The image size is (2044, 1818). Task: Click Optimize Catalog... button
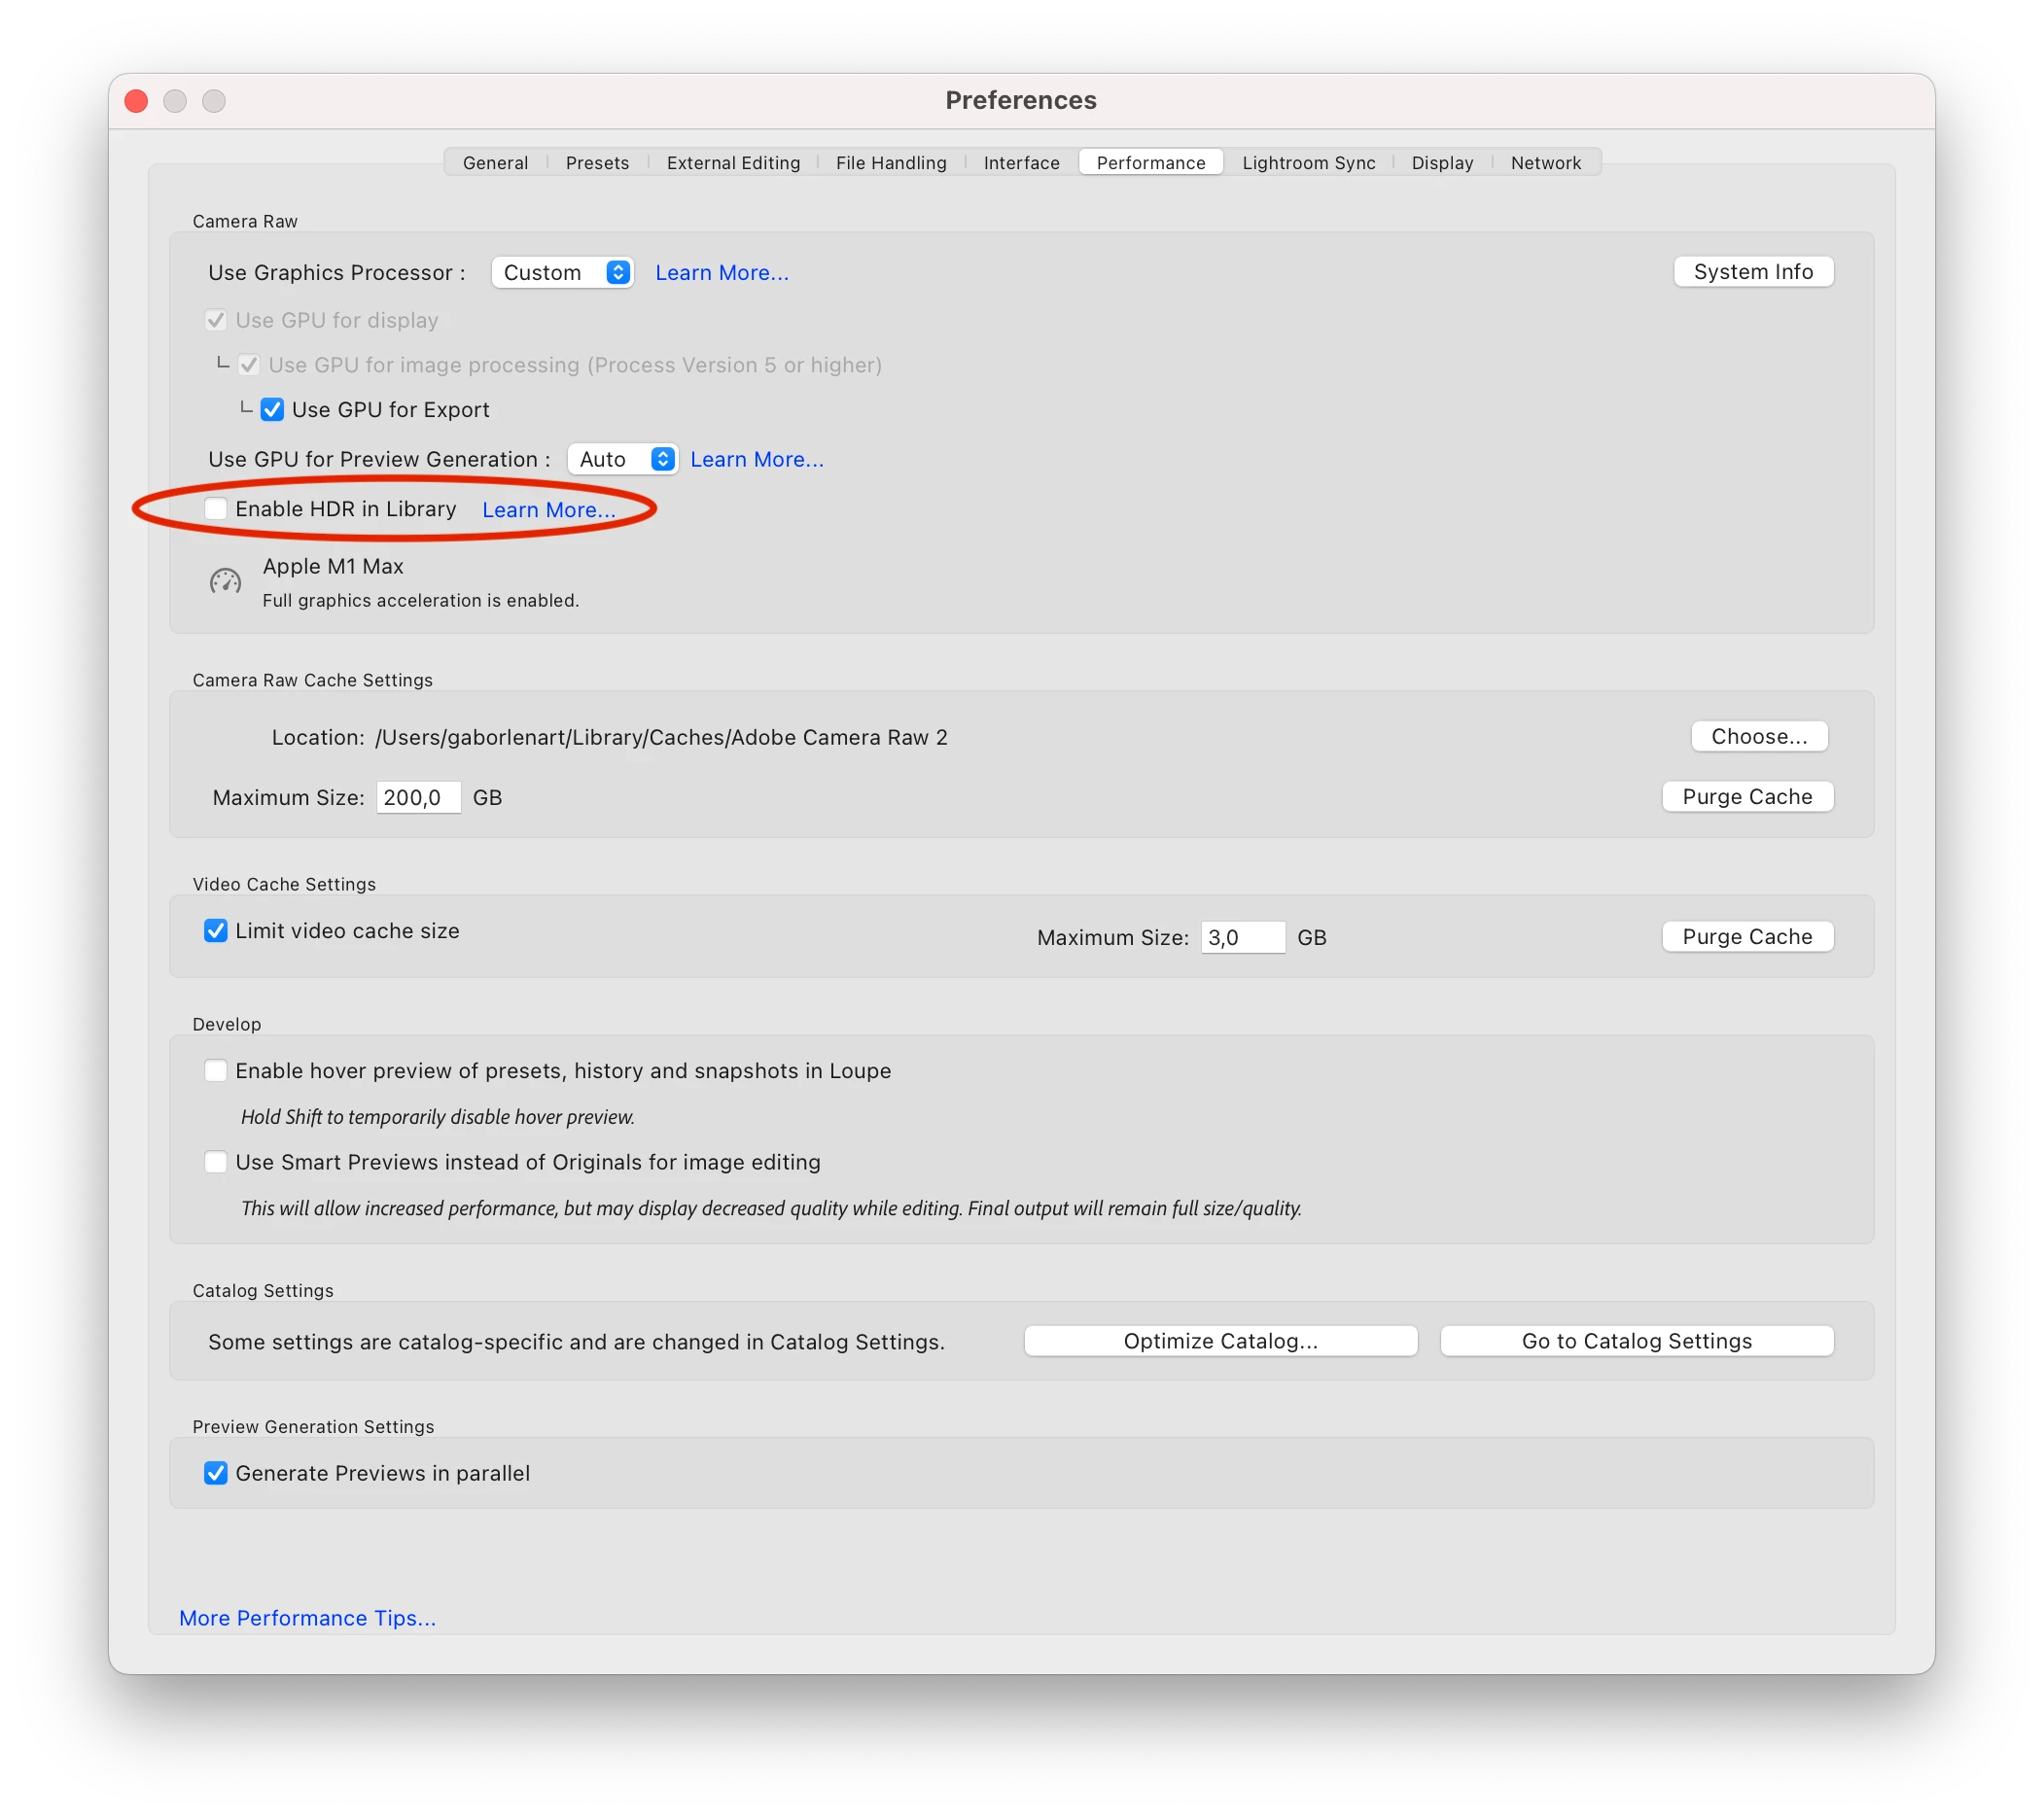tap(1220, 1341)
